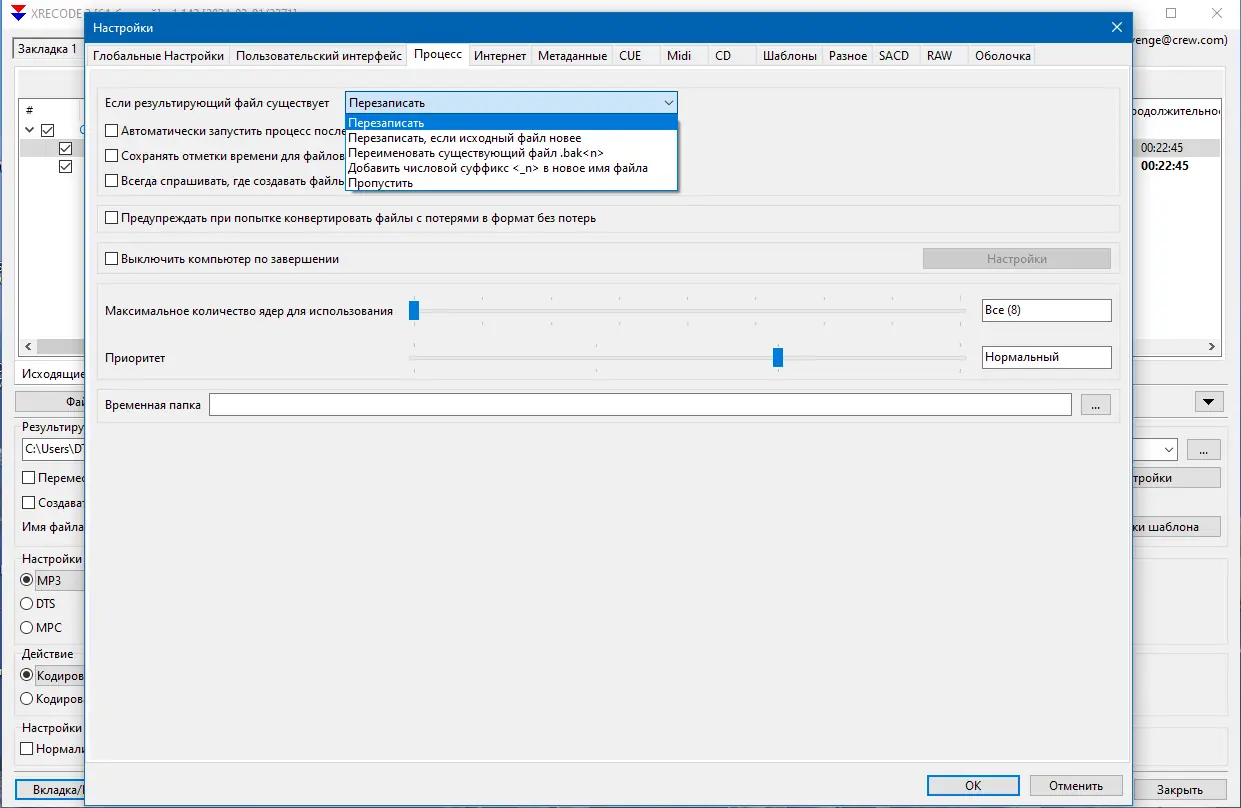Open the CUE settings tab
The image size is (1241, 808).
pos(630,56)
